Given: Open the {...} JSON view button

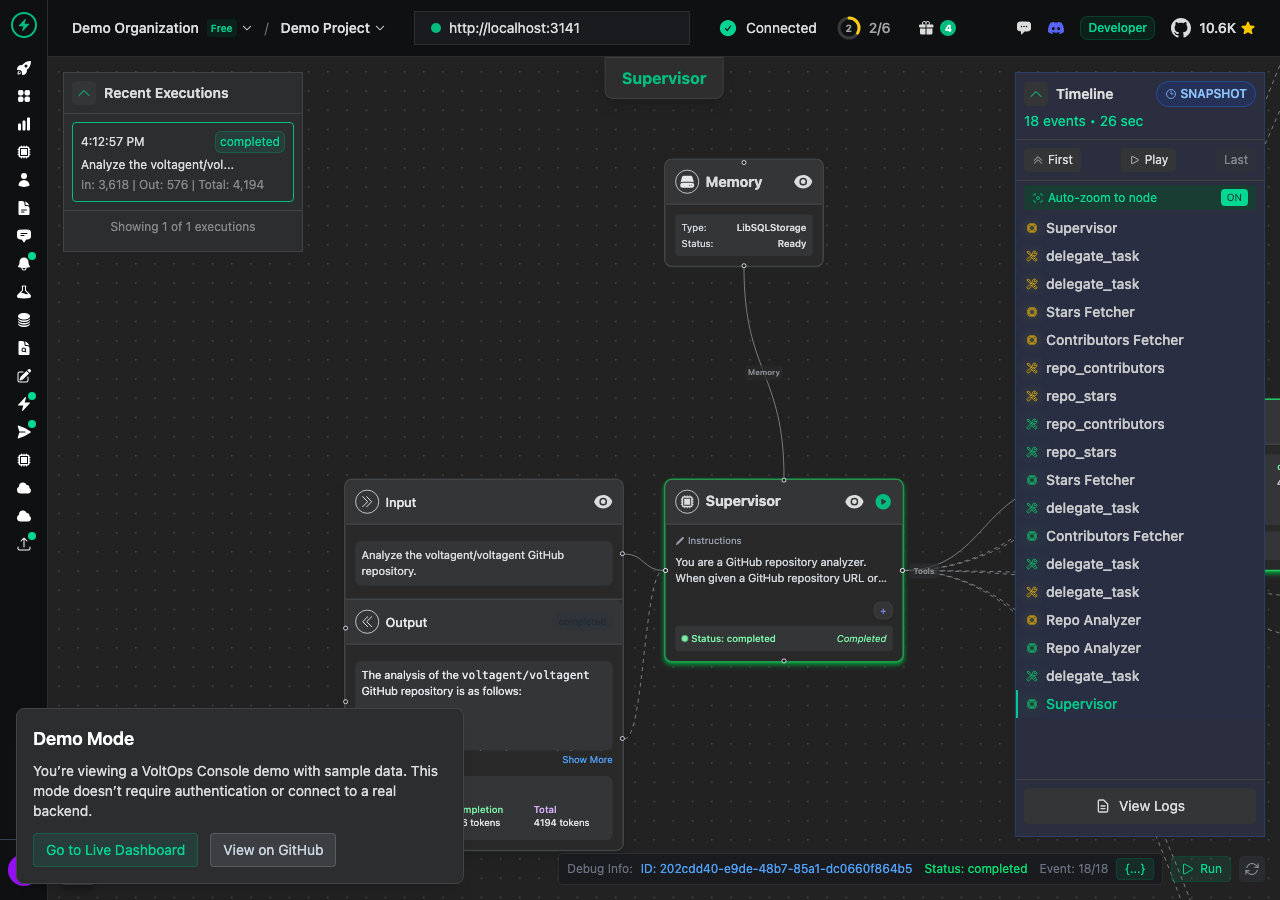Looking at the screenshot, I should point(1135,869).
